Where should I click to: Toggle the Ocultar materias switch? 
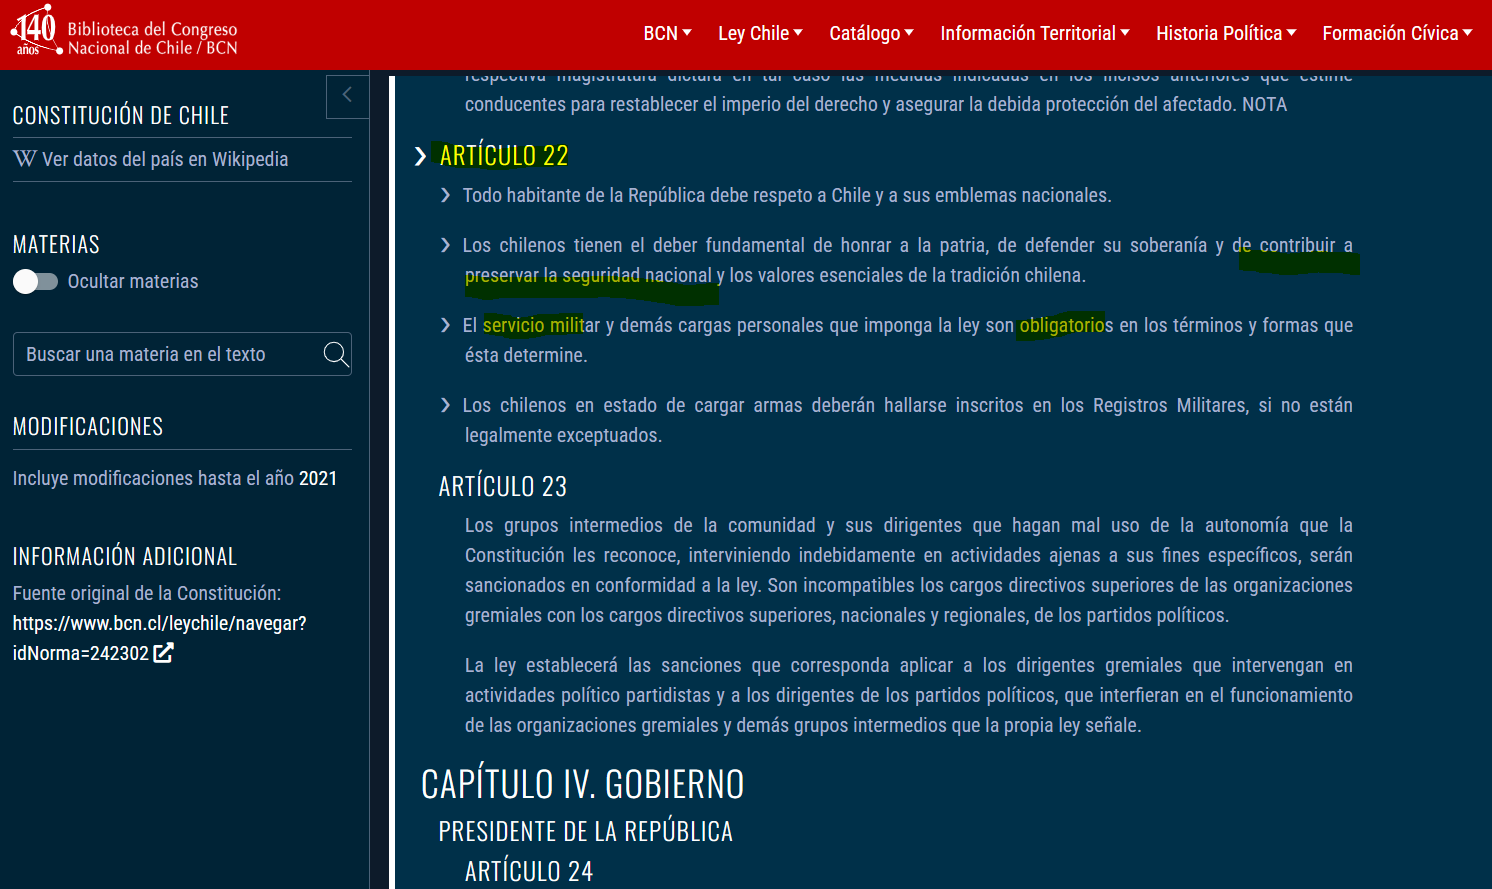point(35,282)
